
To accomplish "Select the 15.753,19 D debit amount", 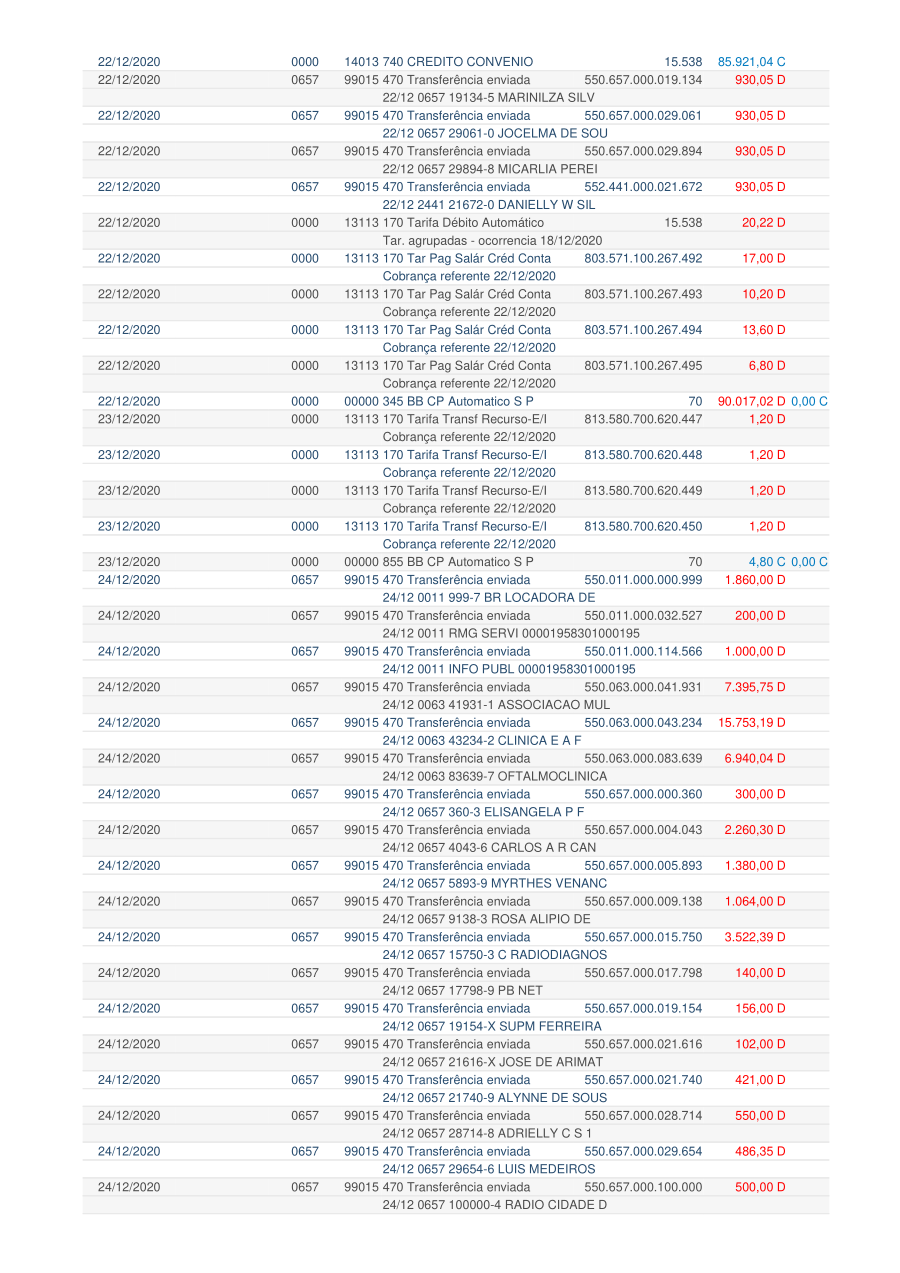I will [755, 723].
